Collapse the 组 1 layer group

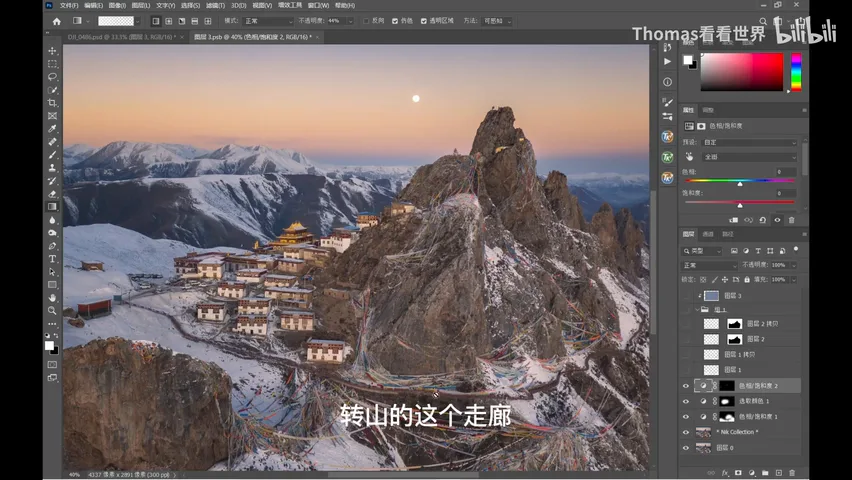[697, 309]
